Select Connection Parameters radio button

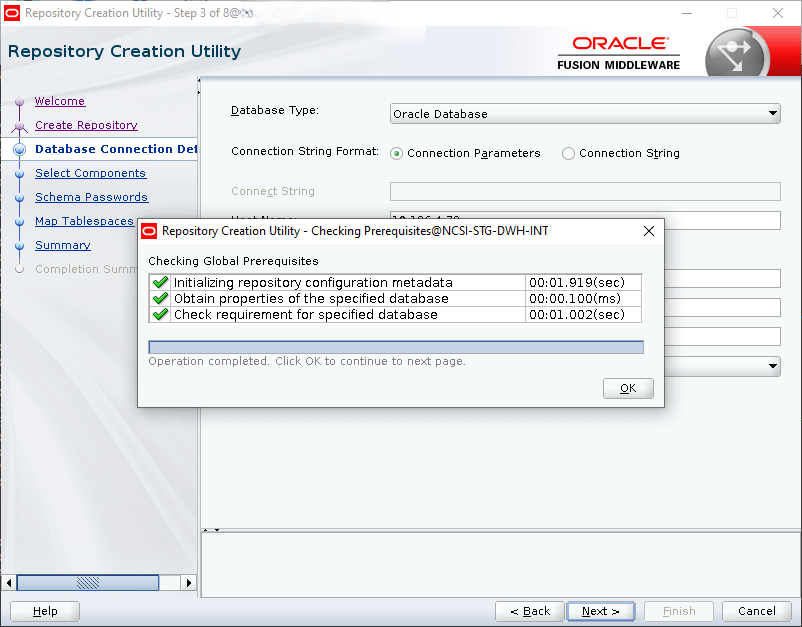(x=397, y=154)
